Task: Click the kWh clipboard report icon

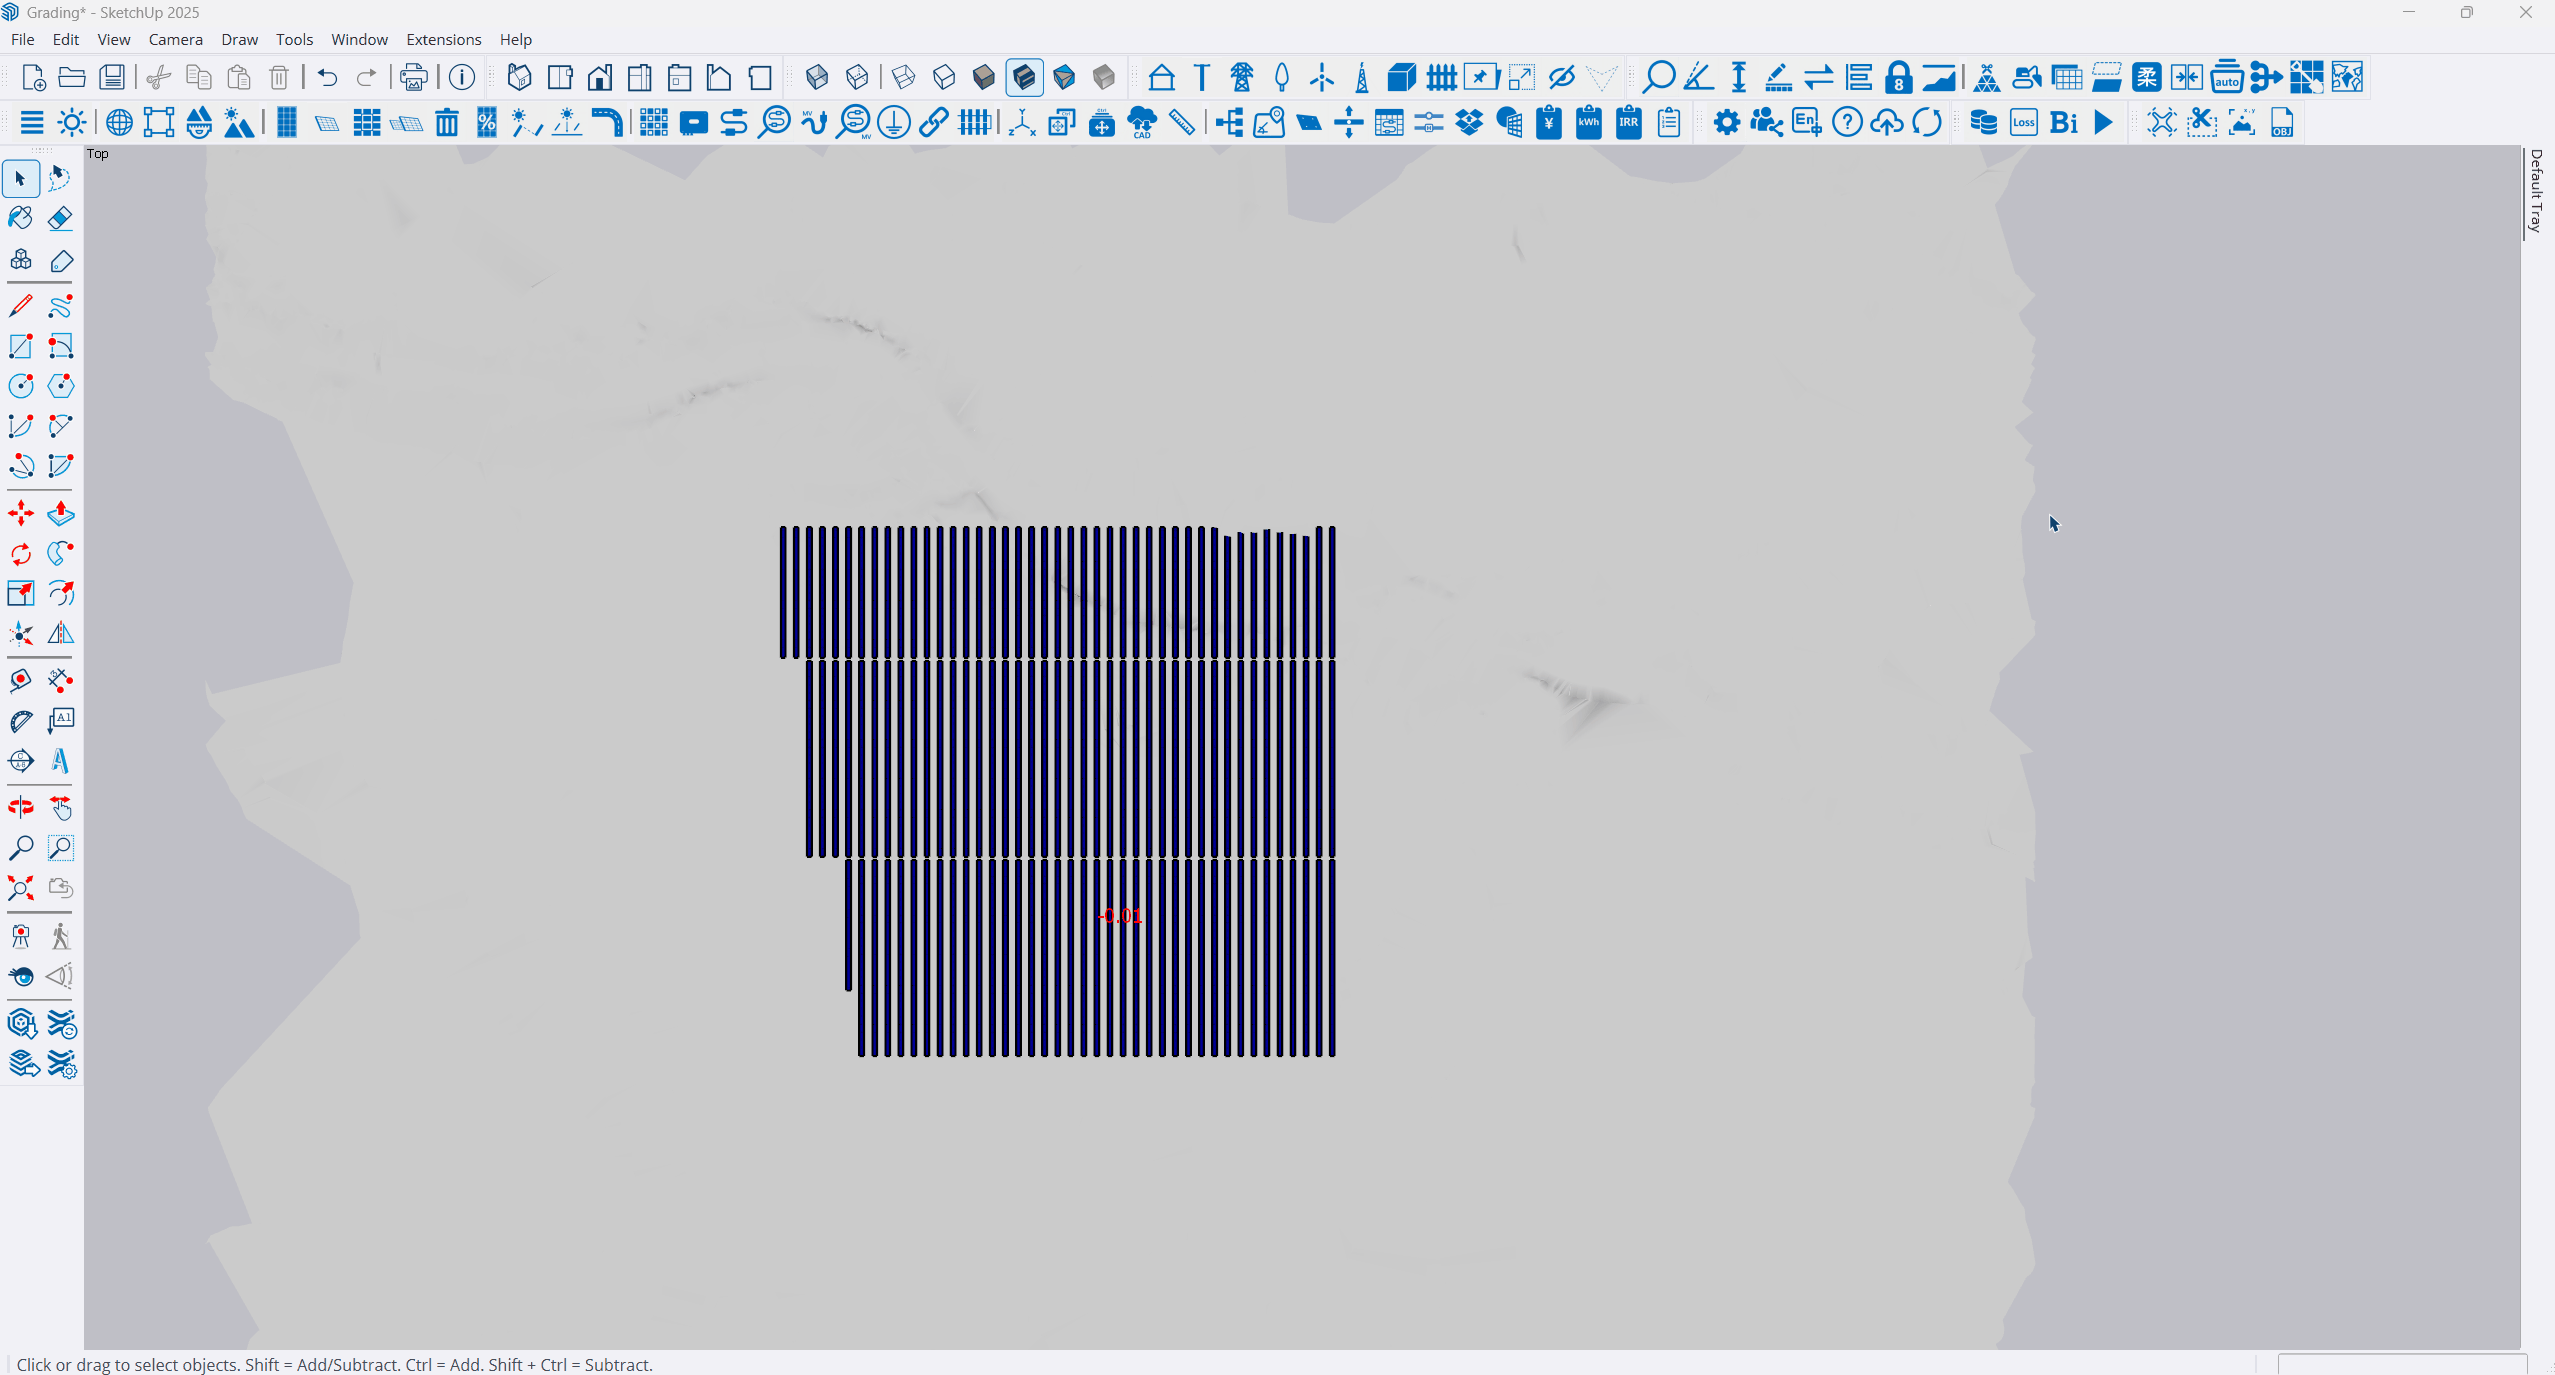Action: pyautogui.click(x=1589, y=123)
